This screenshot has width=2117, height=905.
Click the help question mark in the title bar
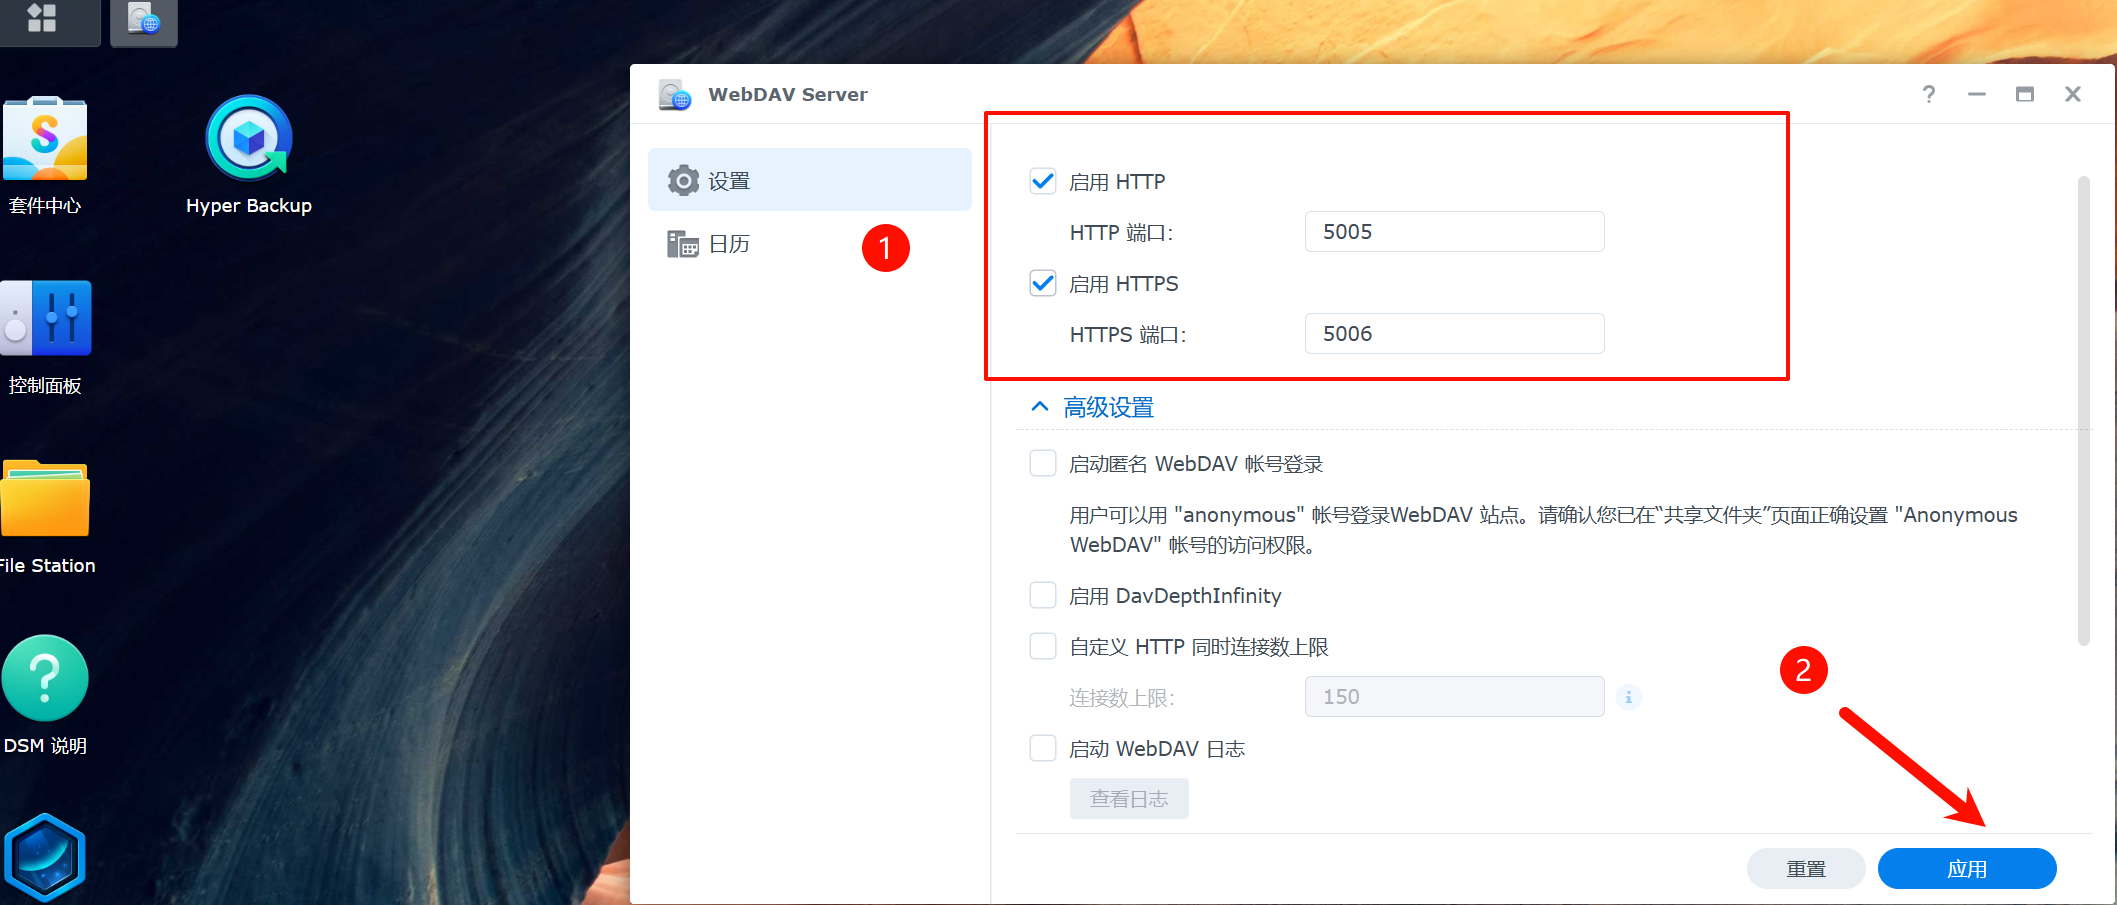[1928, 94]
